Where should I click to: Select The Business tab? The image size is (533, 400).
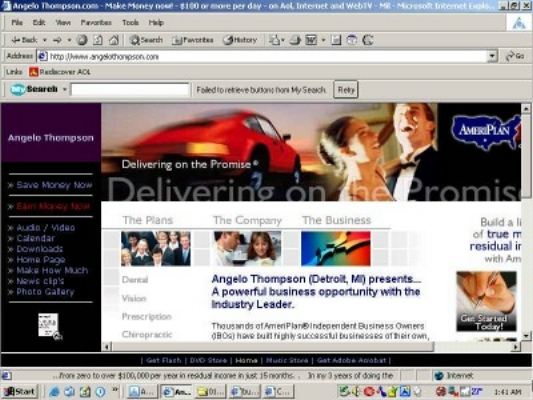point(336,220)
